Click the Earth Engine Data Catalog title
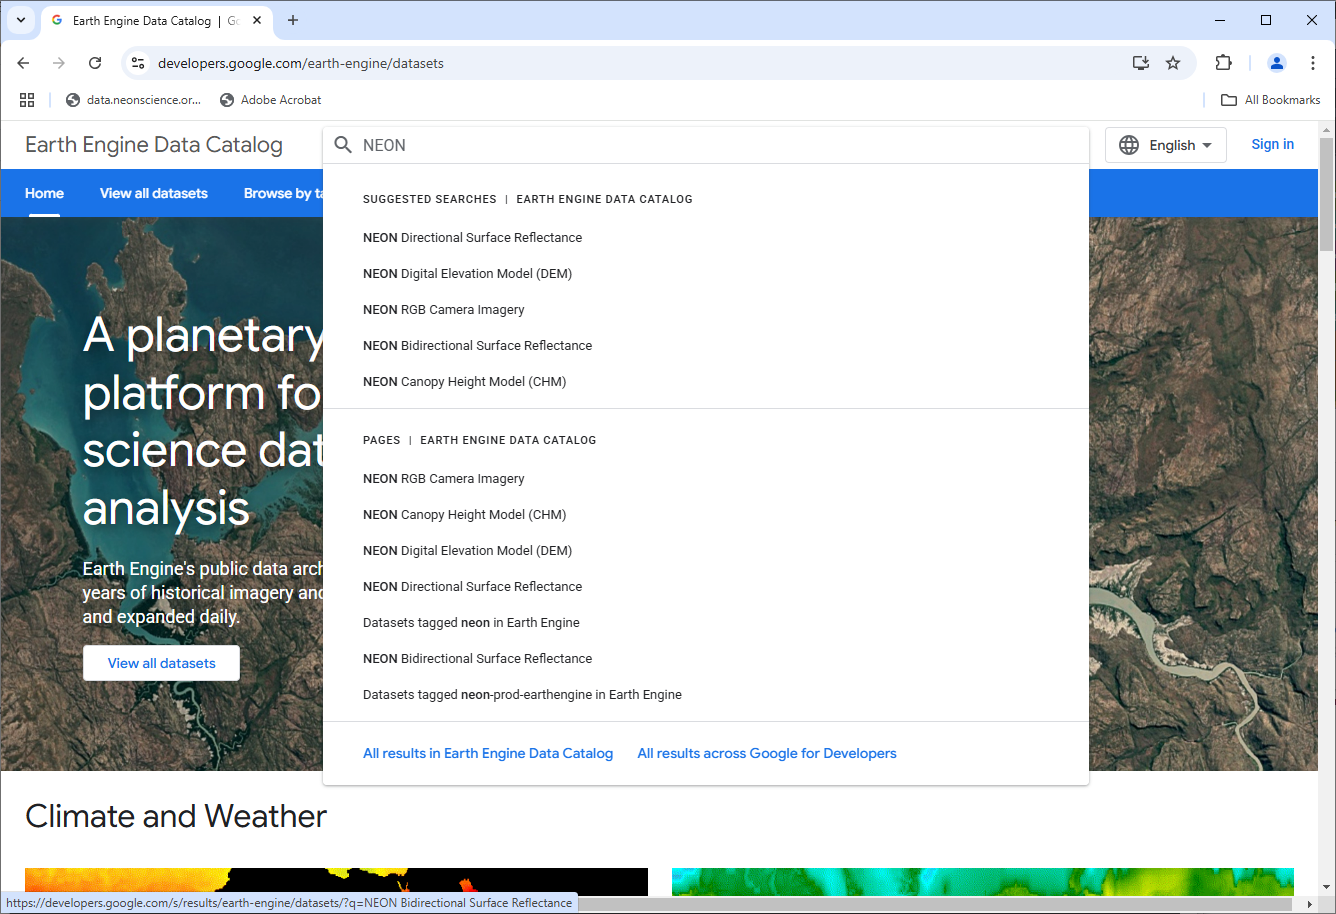This screenshot has width=1336, height=914. coord(154,145)
